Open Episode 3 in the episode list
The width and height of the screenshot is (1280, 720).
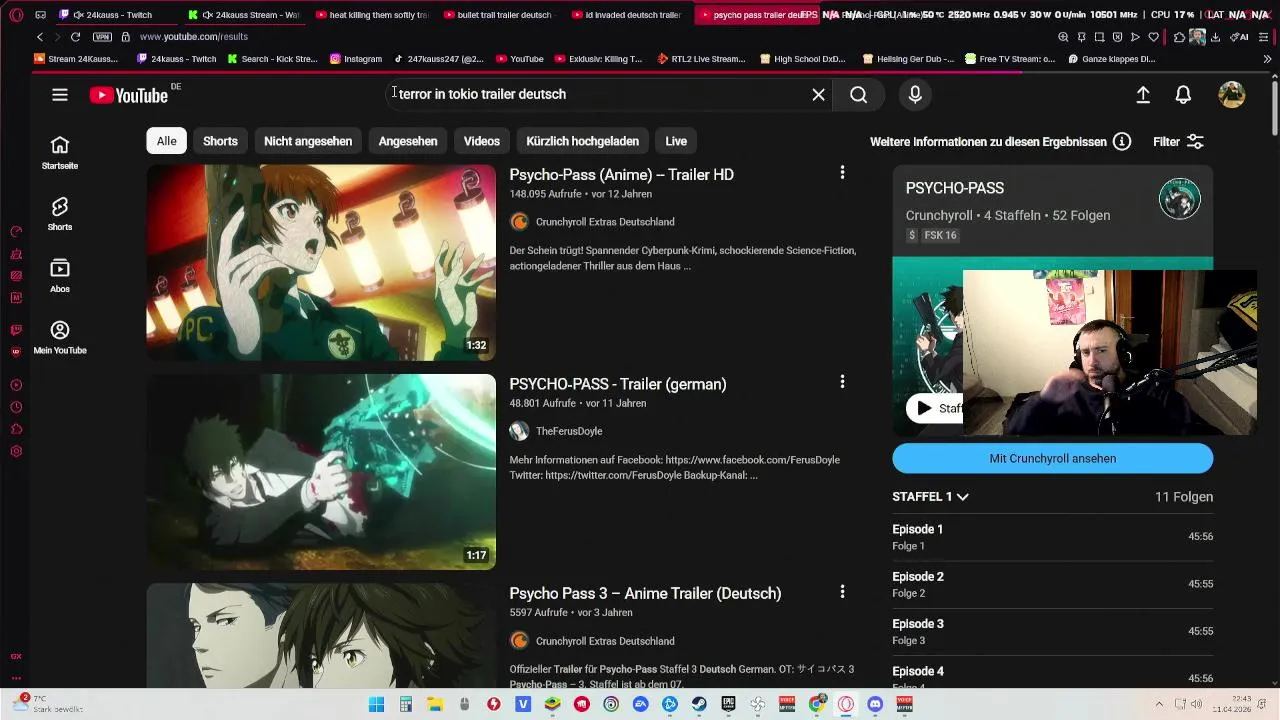tap(1052, 631)
